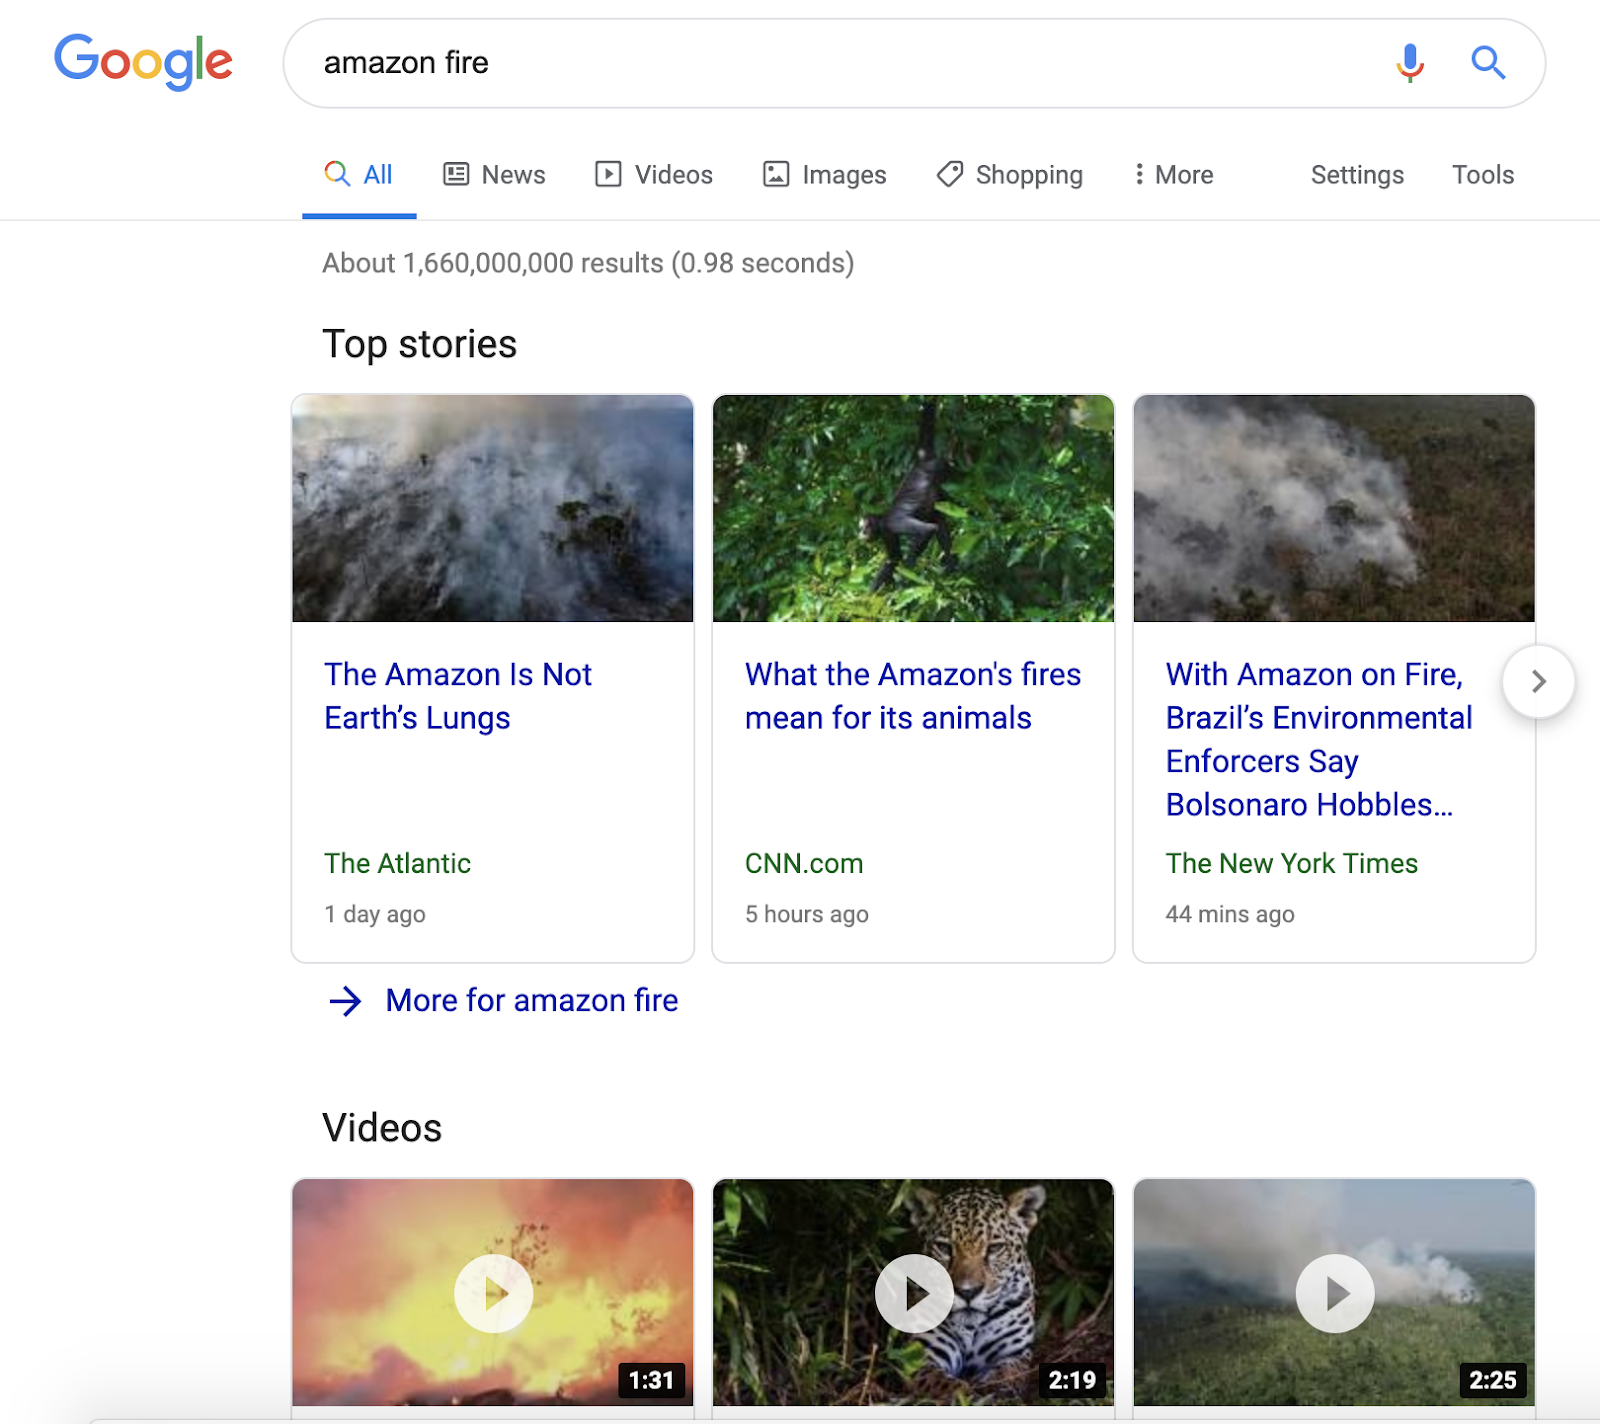Viewport: 1600px width, 1424px height.
Task: Open the monkey thumbnail of the CNN story
Action: pyautogui.click(x=914, y=508)
